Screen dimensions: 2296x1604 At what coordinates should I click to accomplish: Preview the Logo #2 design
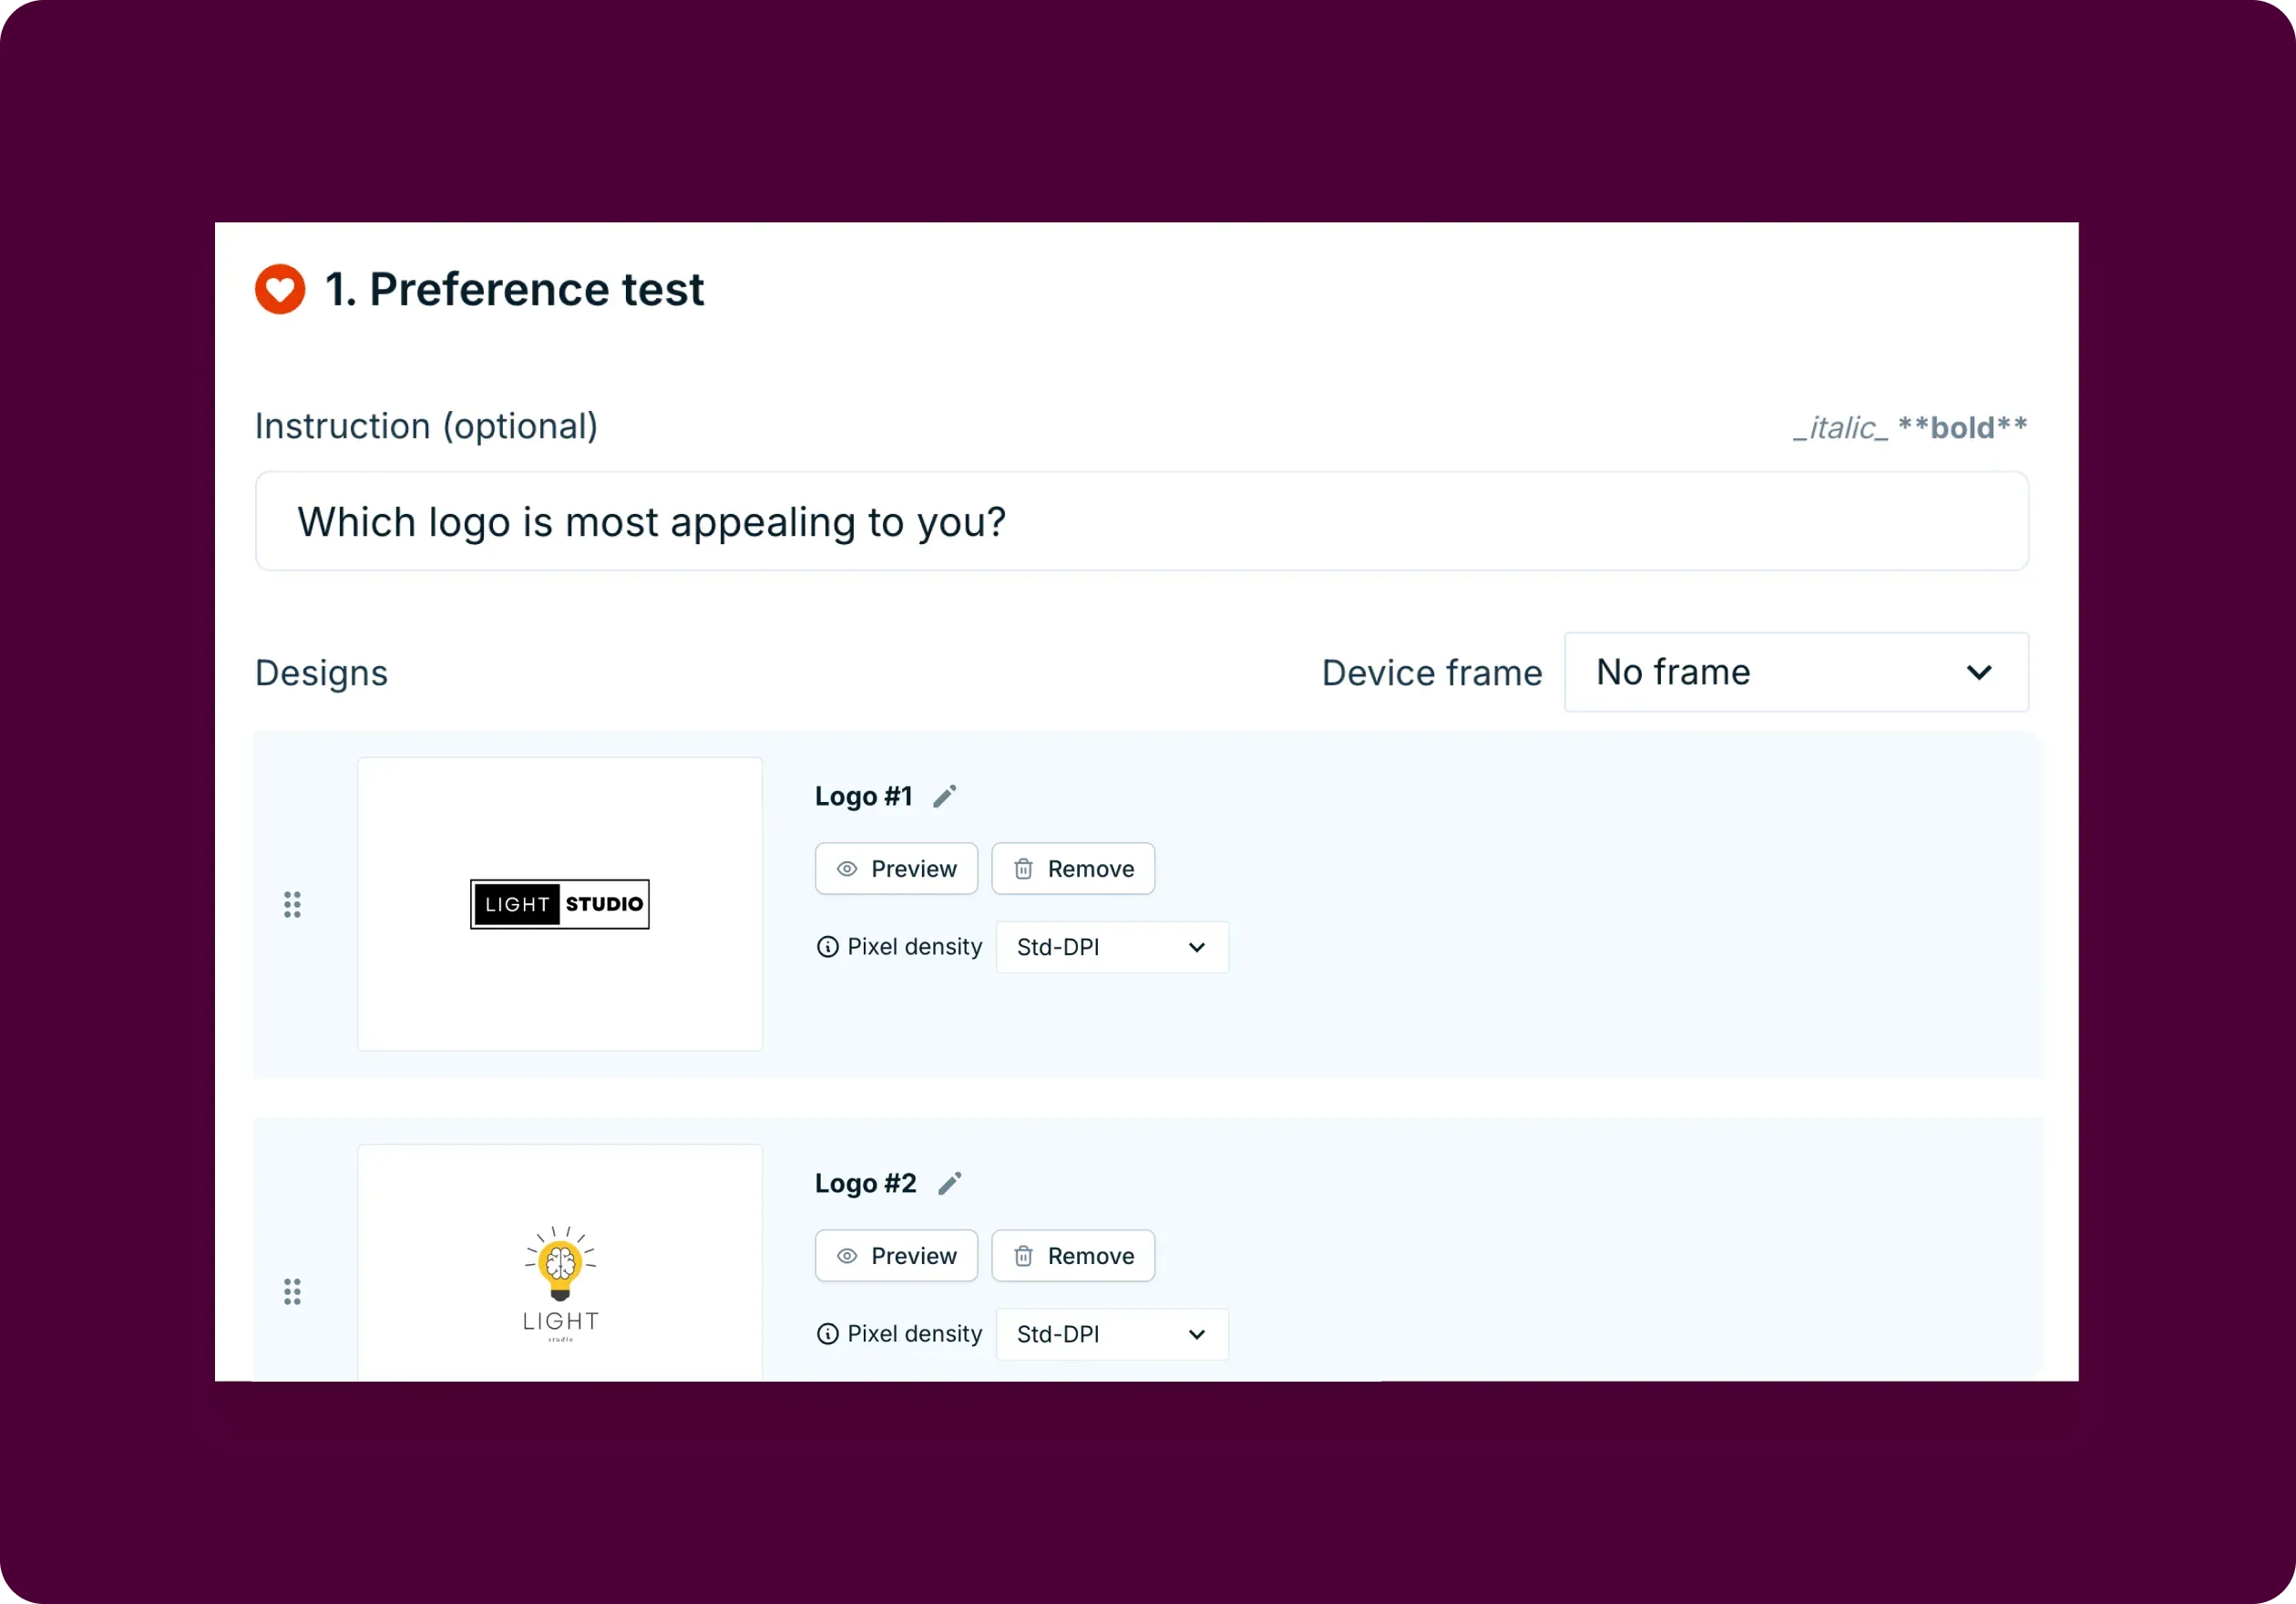[x=895, y=1255]
